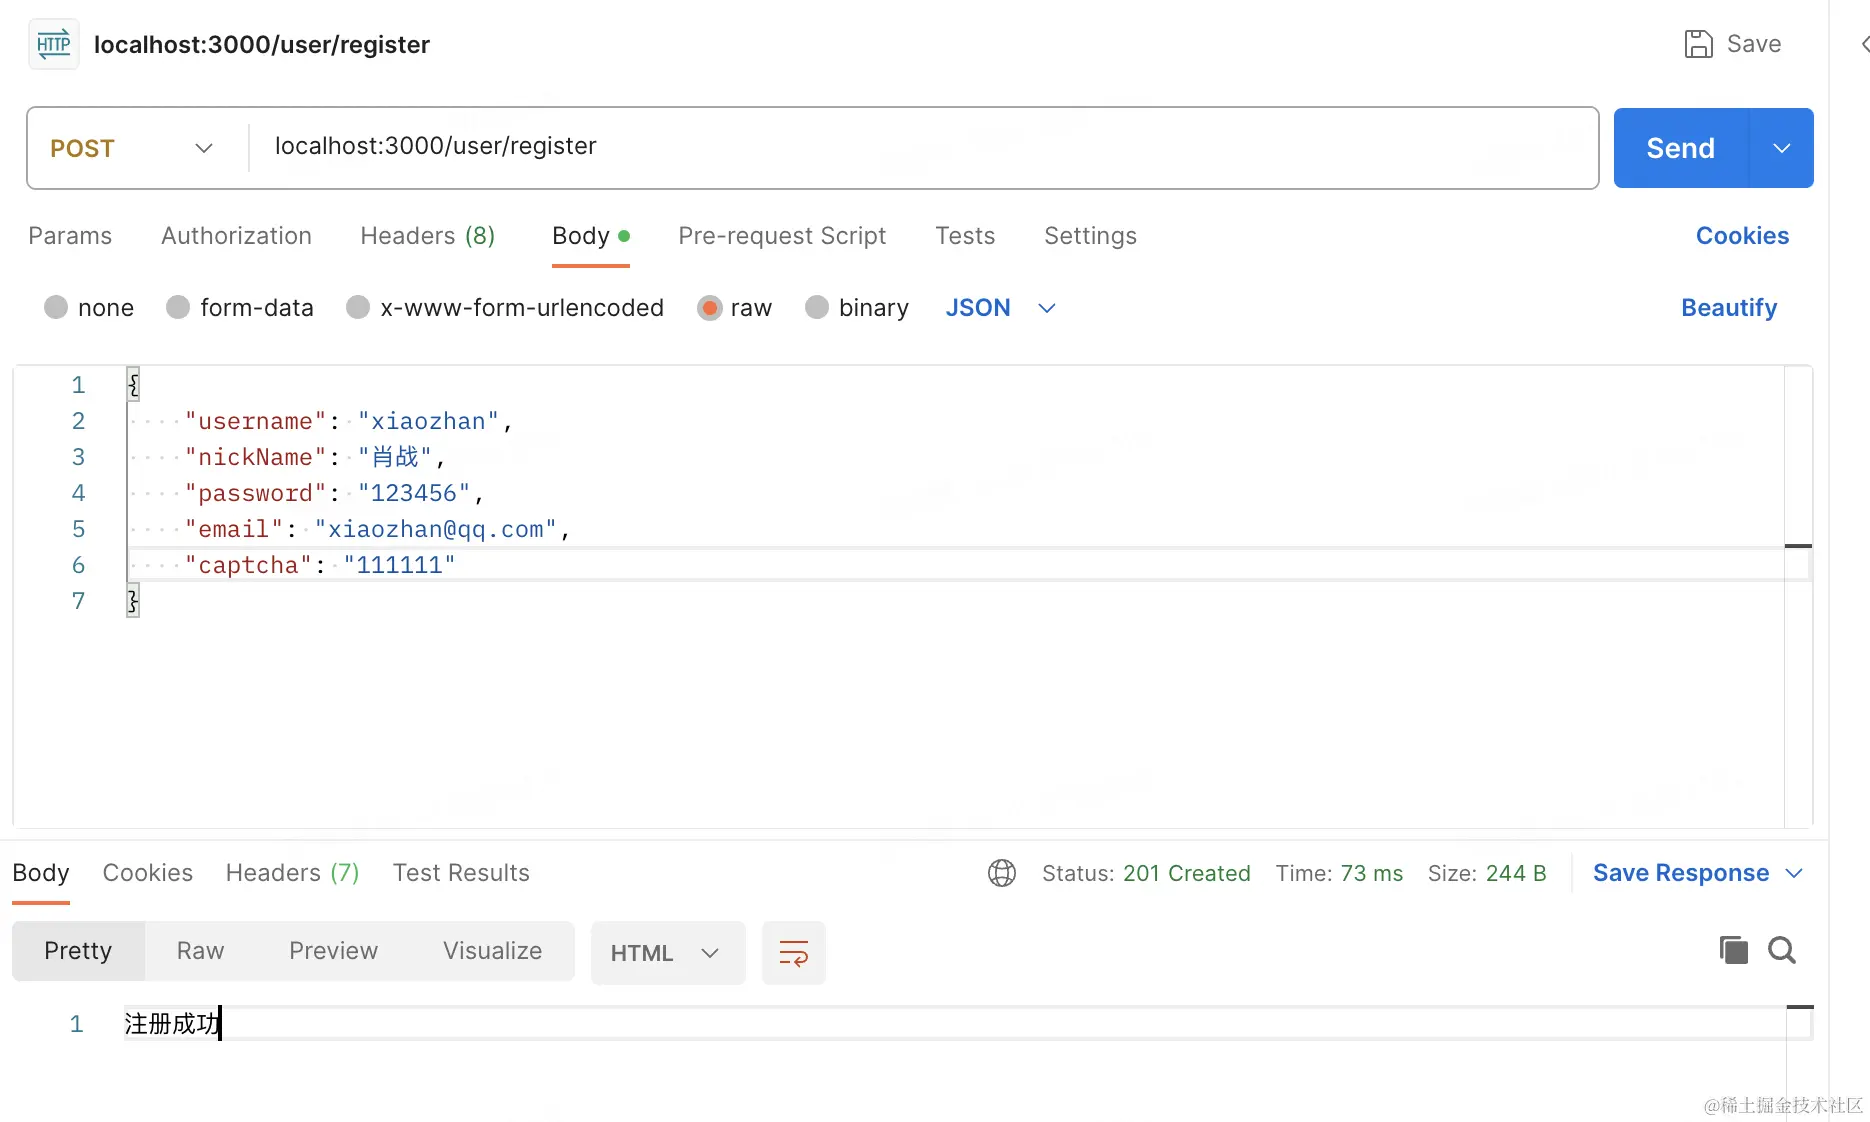The height and width of the screenshot is (1122, 1870).
Task: Copy the response body to clipboard
Action: point(1733,950)
